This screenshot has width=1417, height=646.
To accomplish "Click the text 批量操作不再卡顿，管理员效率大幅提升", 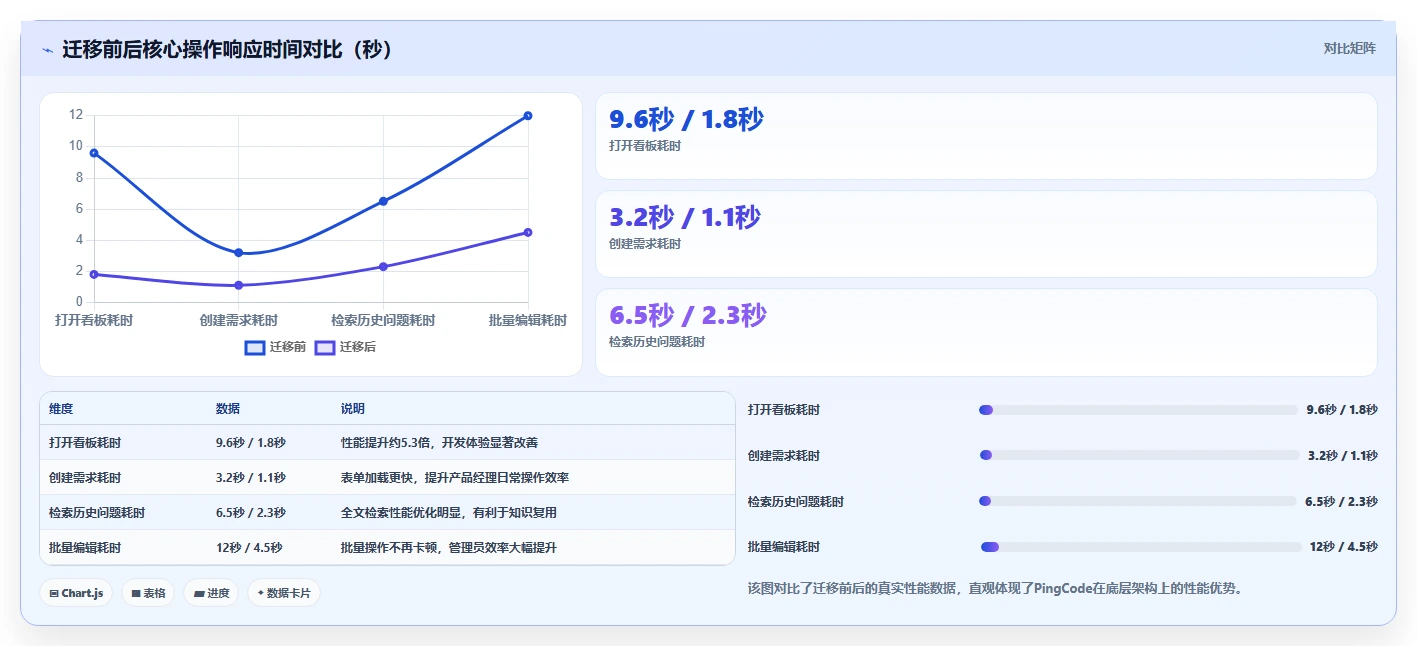I will 449,548.
